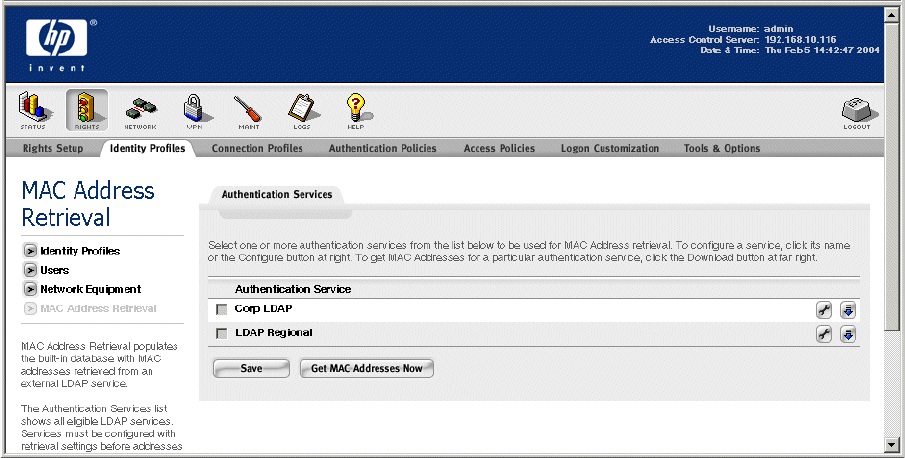Image resolution: width=905 pixels, height=458 pixels.
Task: Click the Save button
Action: [251, 369]
